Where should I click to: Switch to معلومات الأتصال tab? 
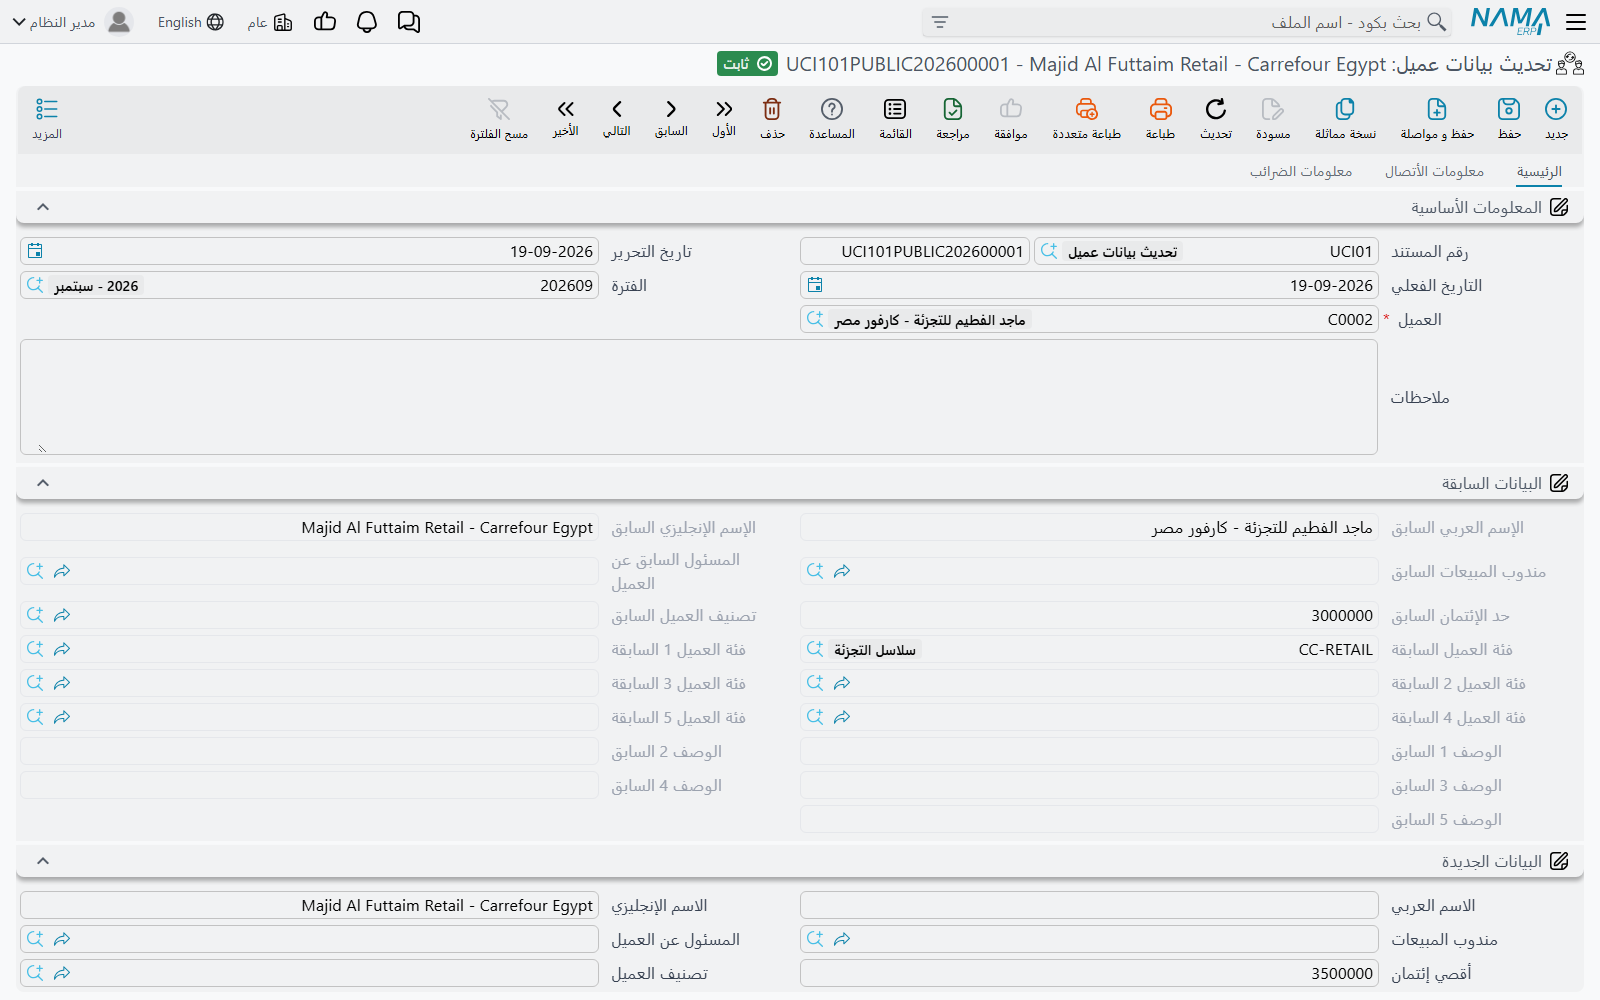click(x=1434, y=172)
